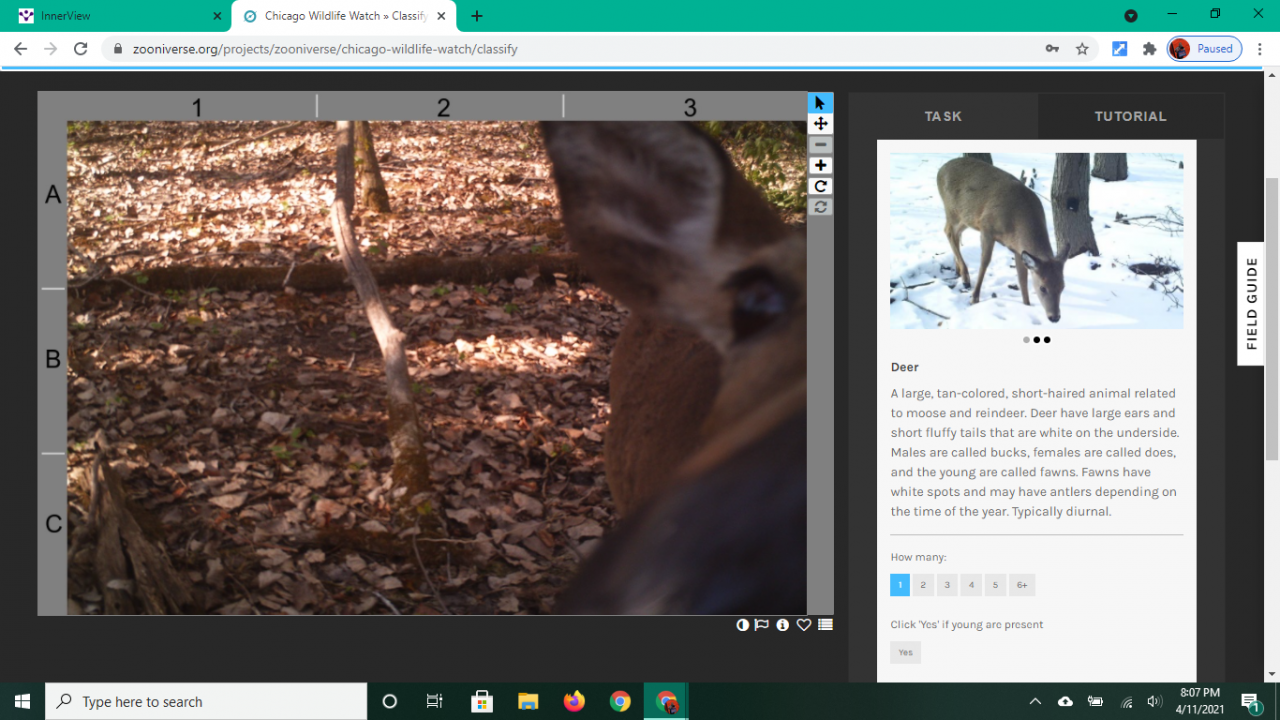Screen dimensions: 1280x720
Task: Open the tab search dropdown
Action: pyautogui.click(x=1131, y=16)
